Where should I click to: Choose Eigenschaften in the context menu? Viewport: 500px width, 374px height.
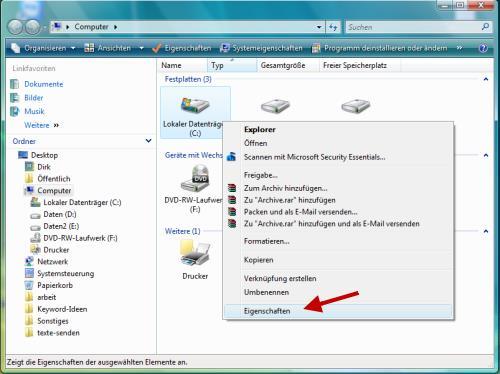tap(338, 311)
